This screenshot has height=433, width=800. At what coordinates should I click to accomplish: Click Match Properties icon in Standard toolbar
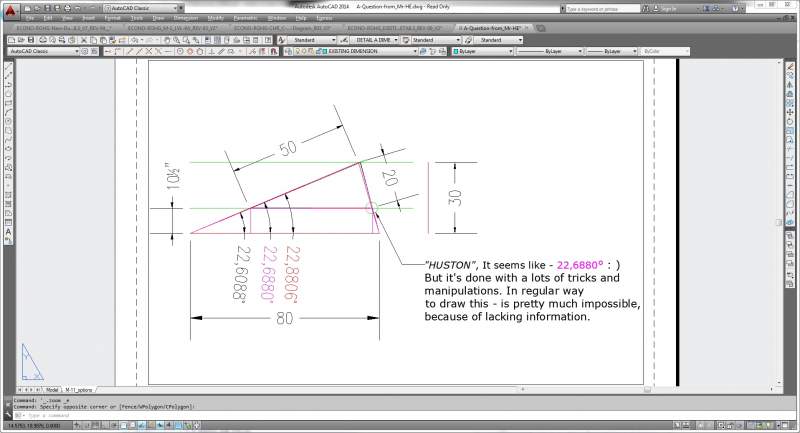click(x=113, y=40)
